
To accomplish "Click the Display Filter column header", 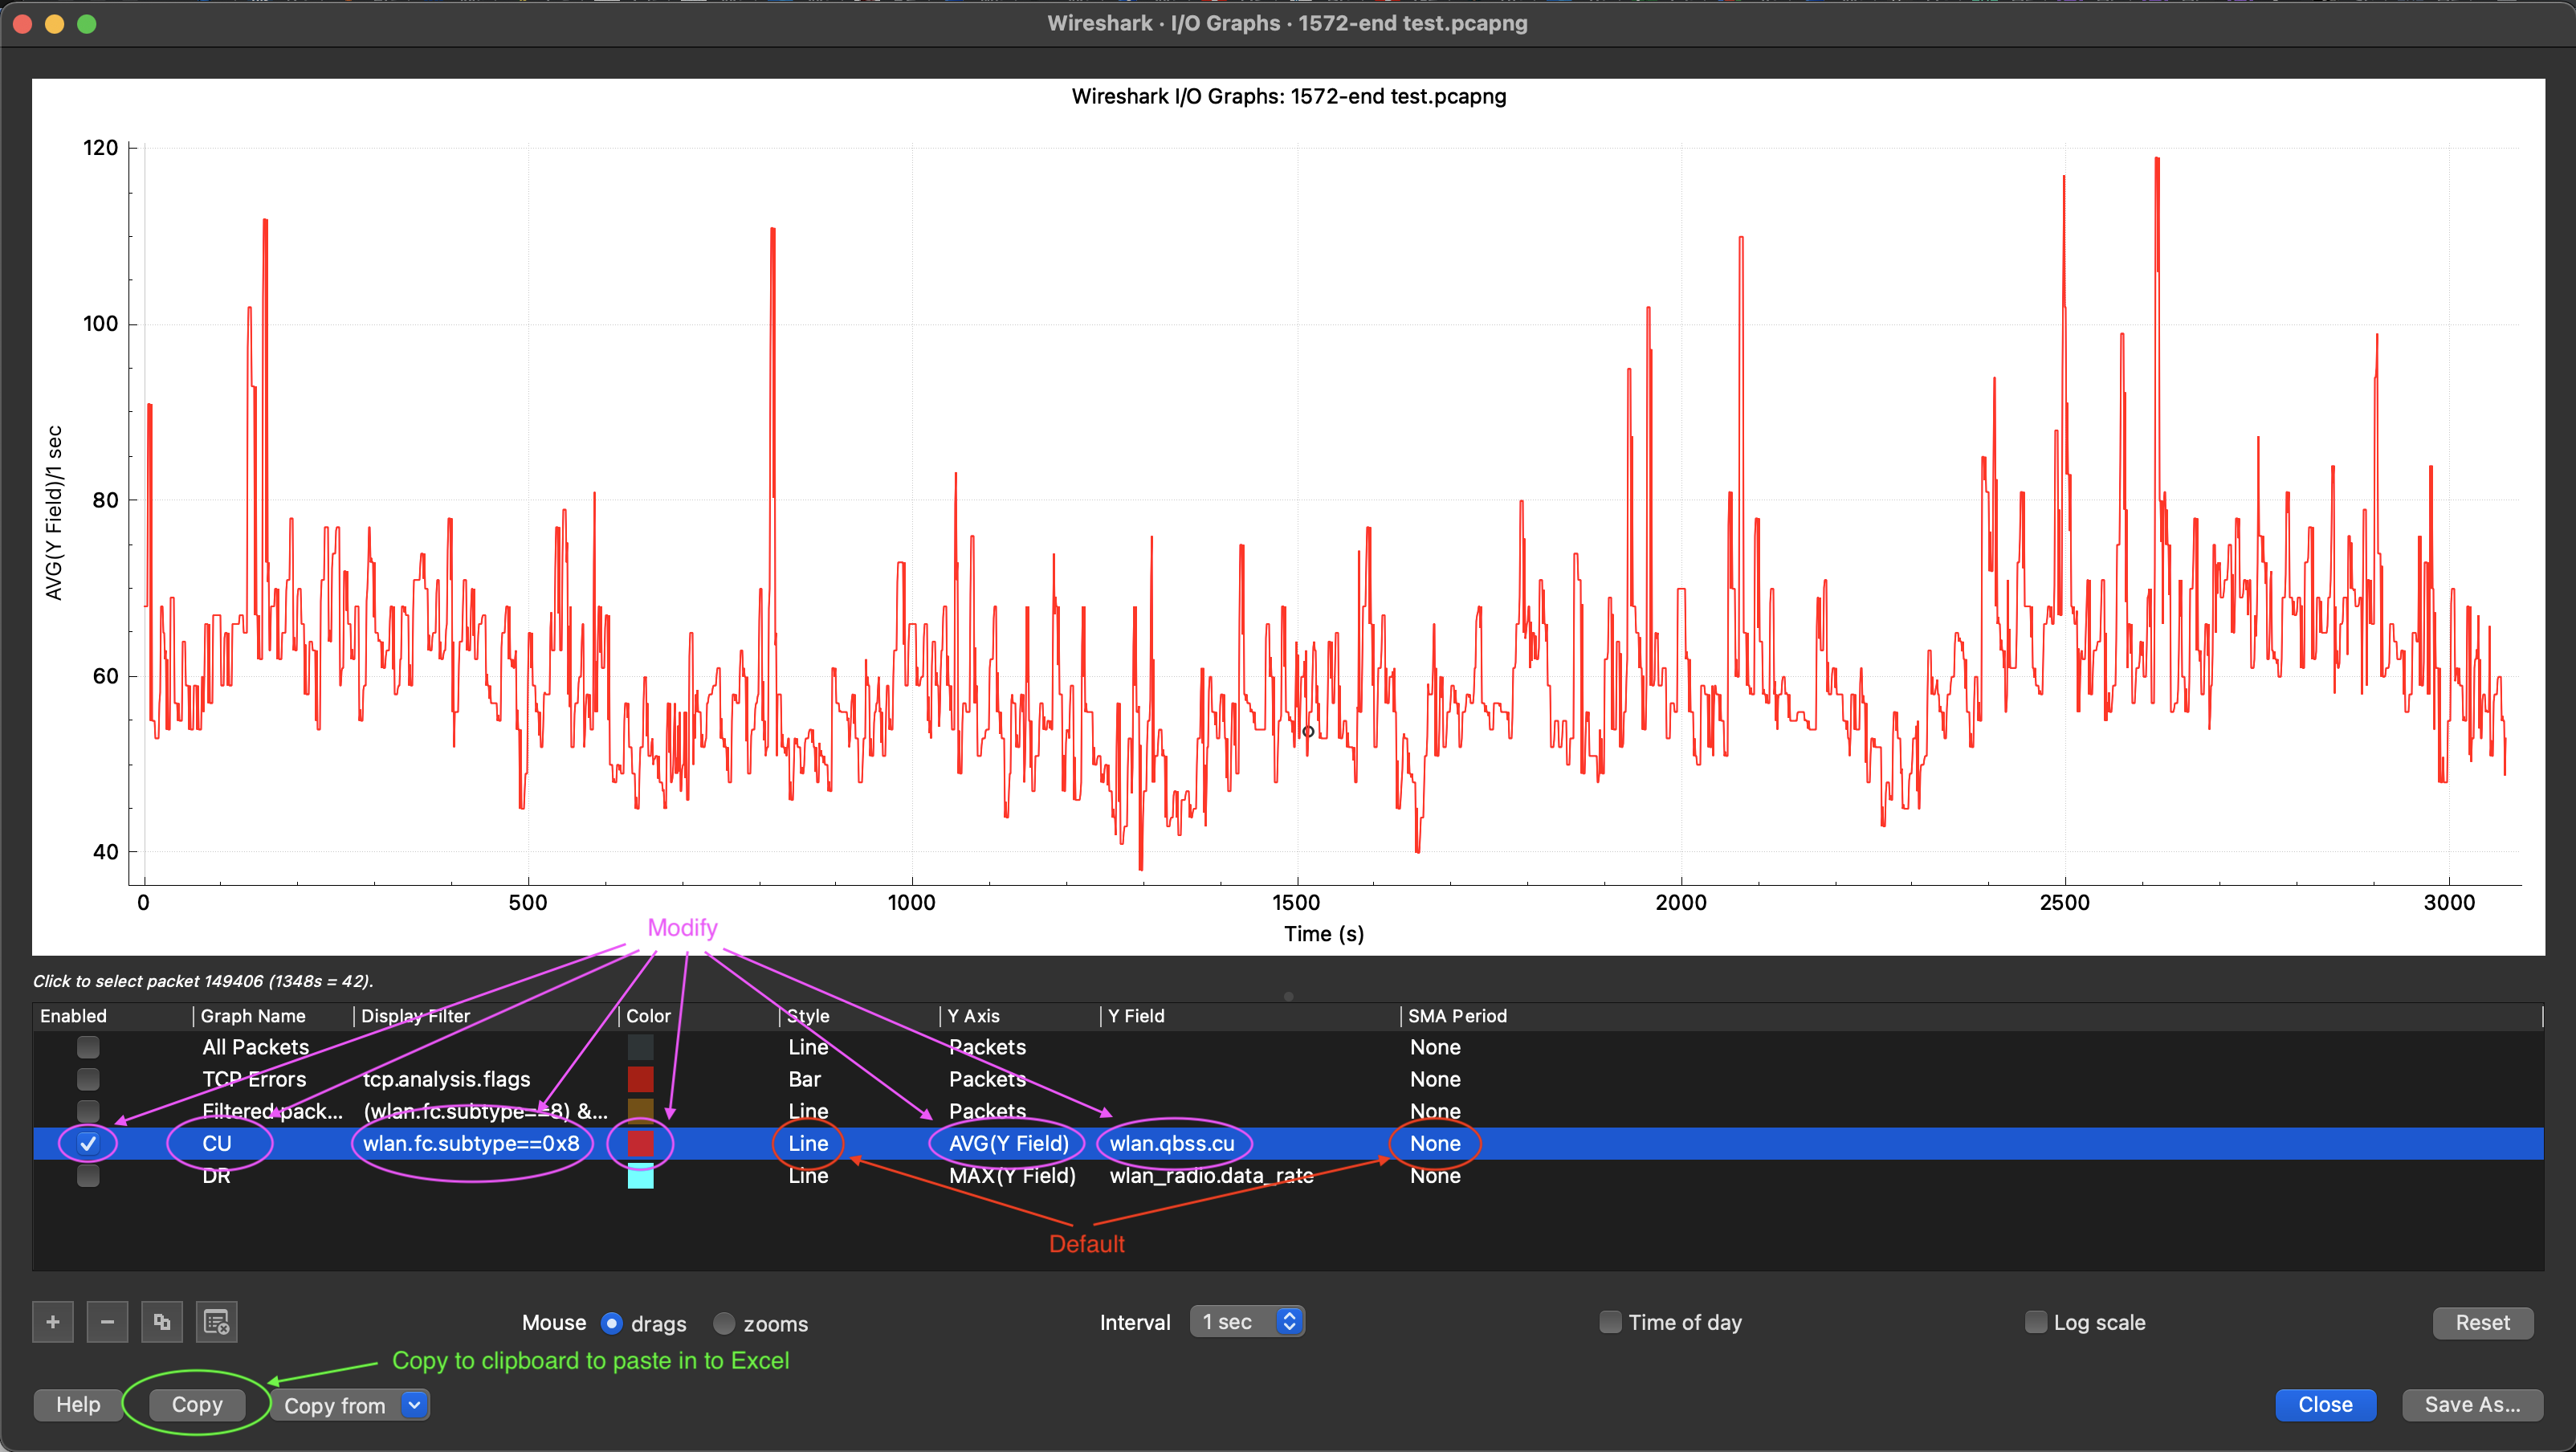I will 415,1016.
